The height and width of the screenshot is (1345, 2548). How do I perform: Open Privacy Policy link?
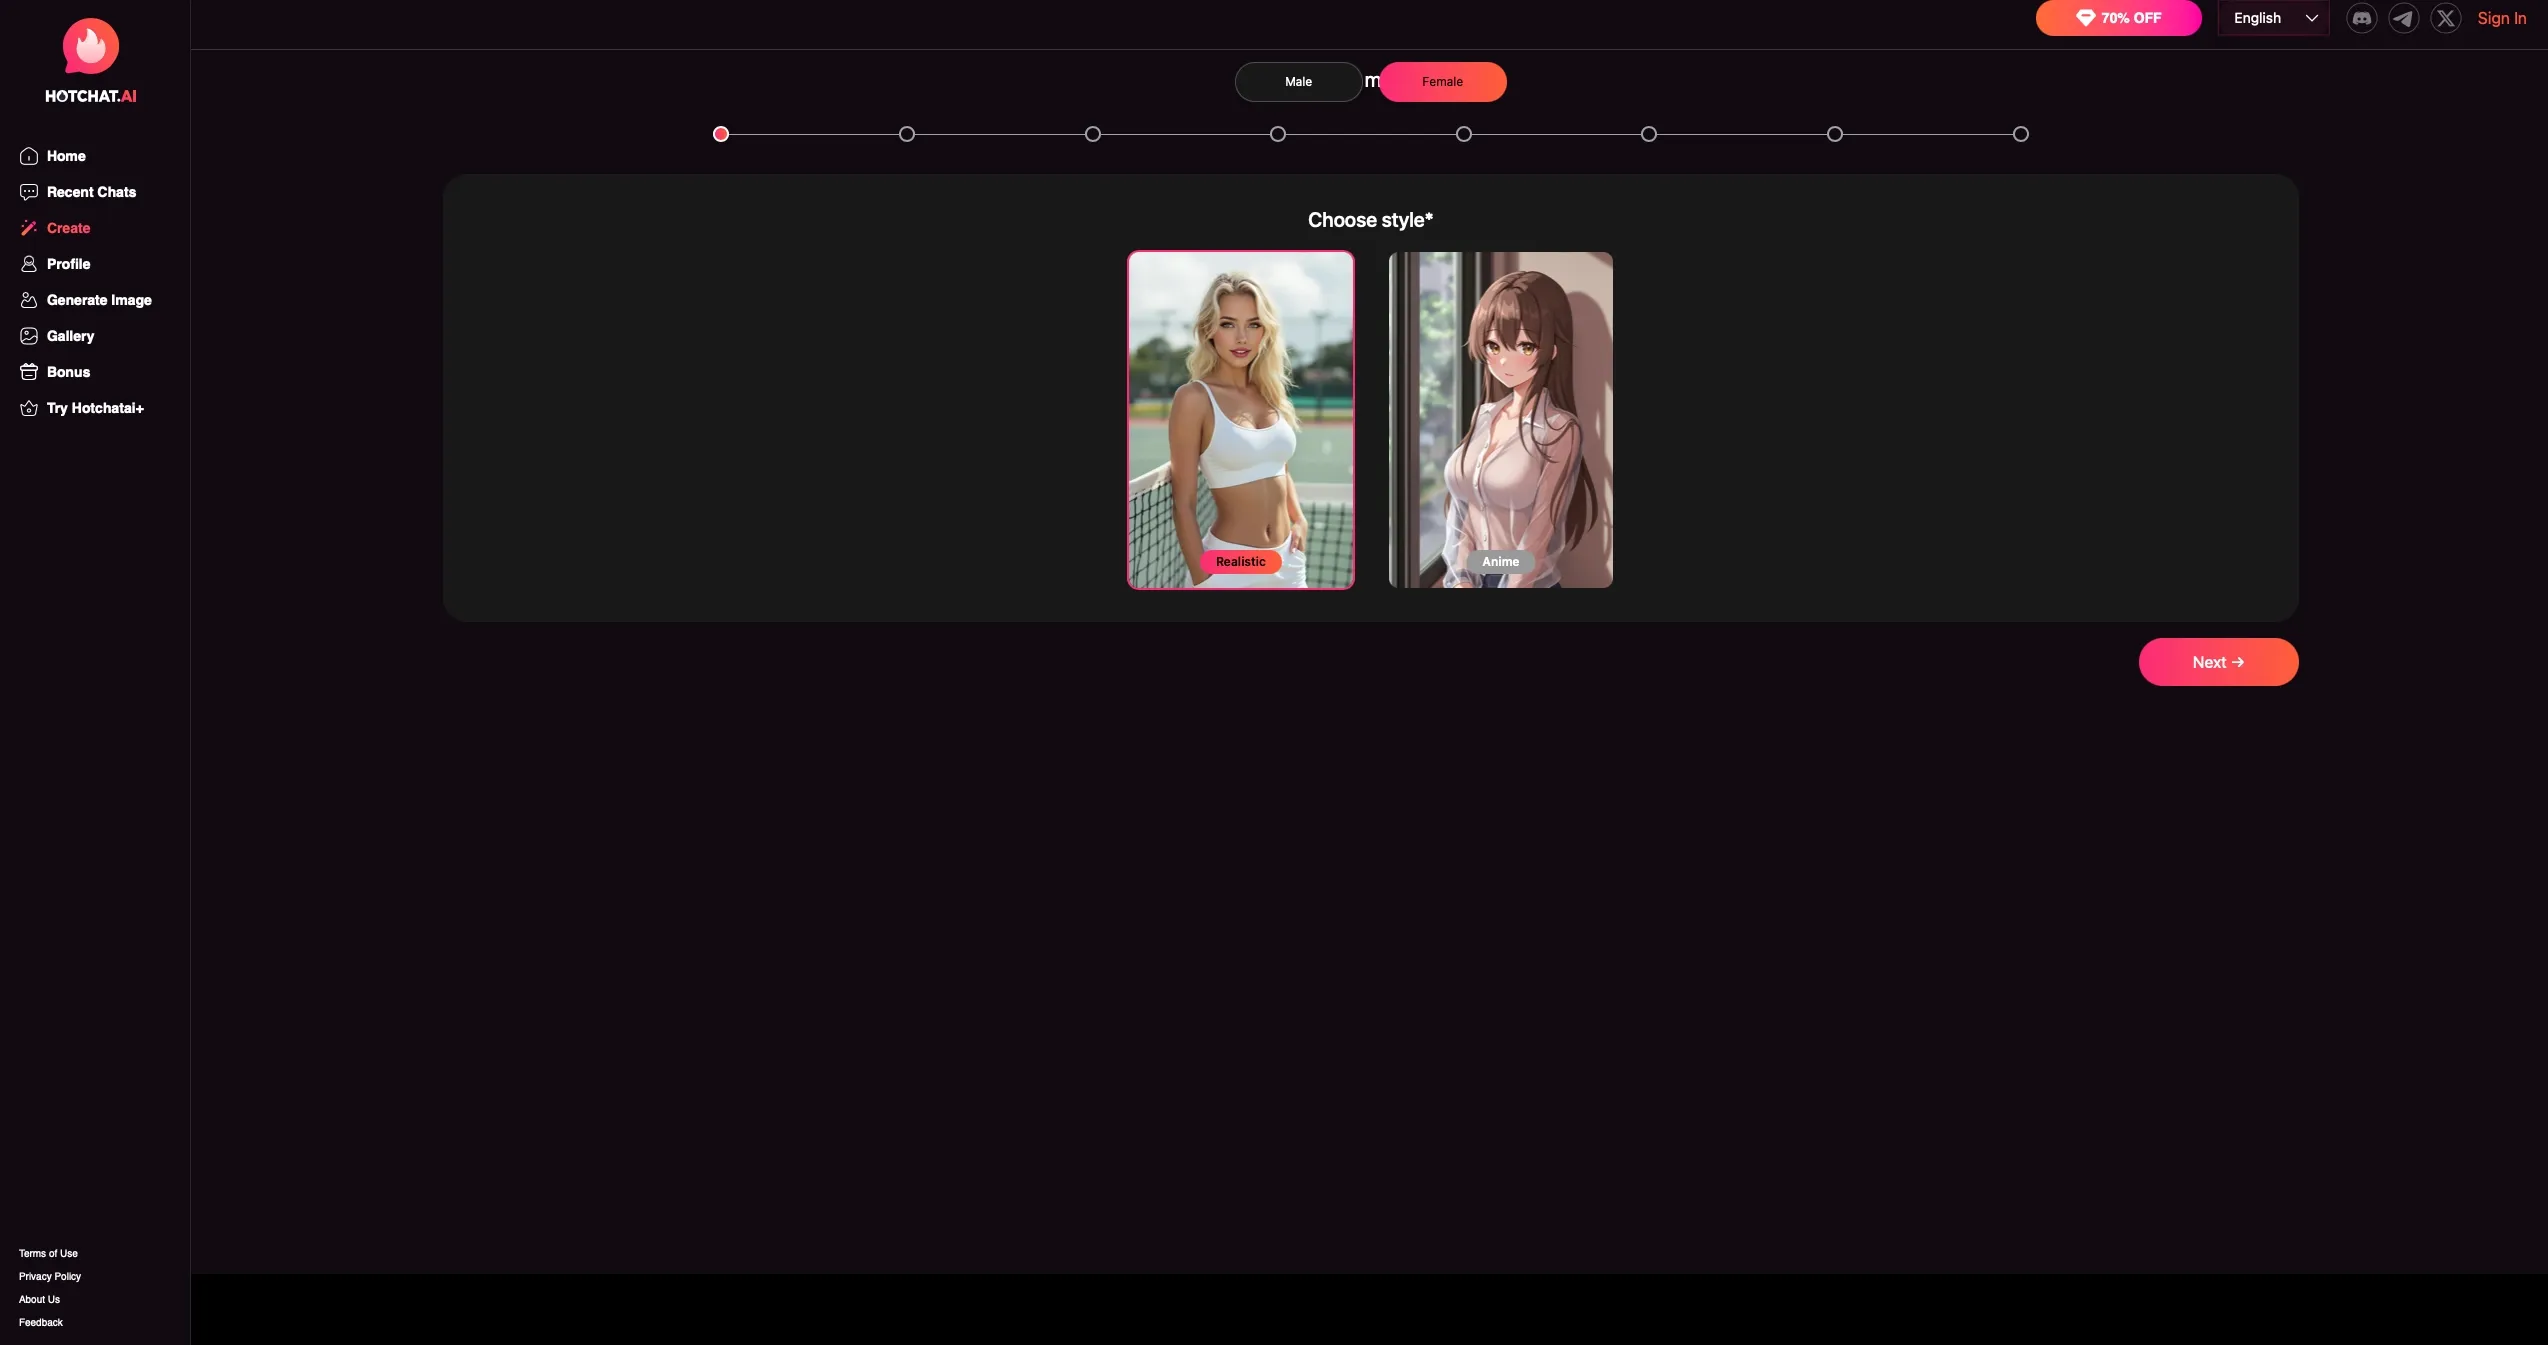(x=50, y=1276)
